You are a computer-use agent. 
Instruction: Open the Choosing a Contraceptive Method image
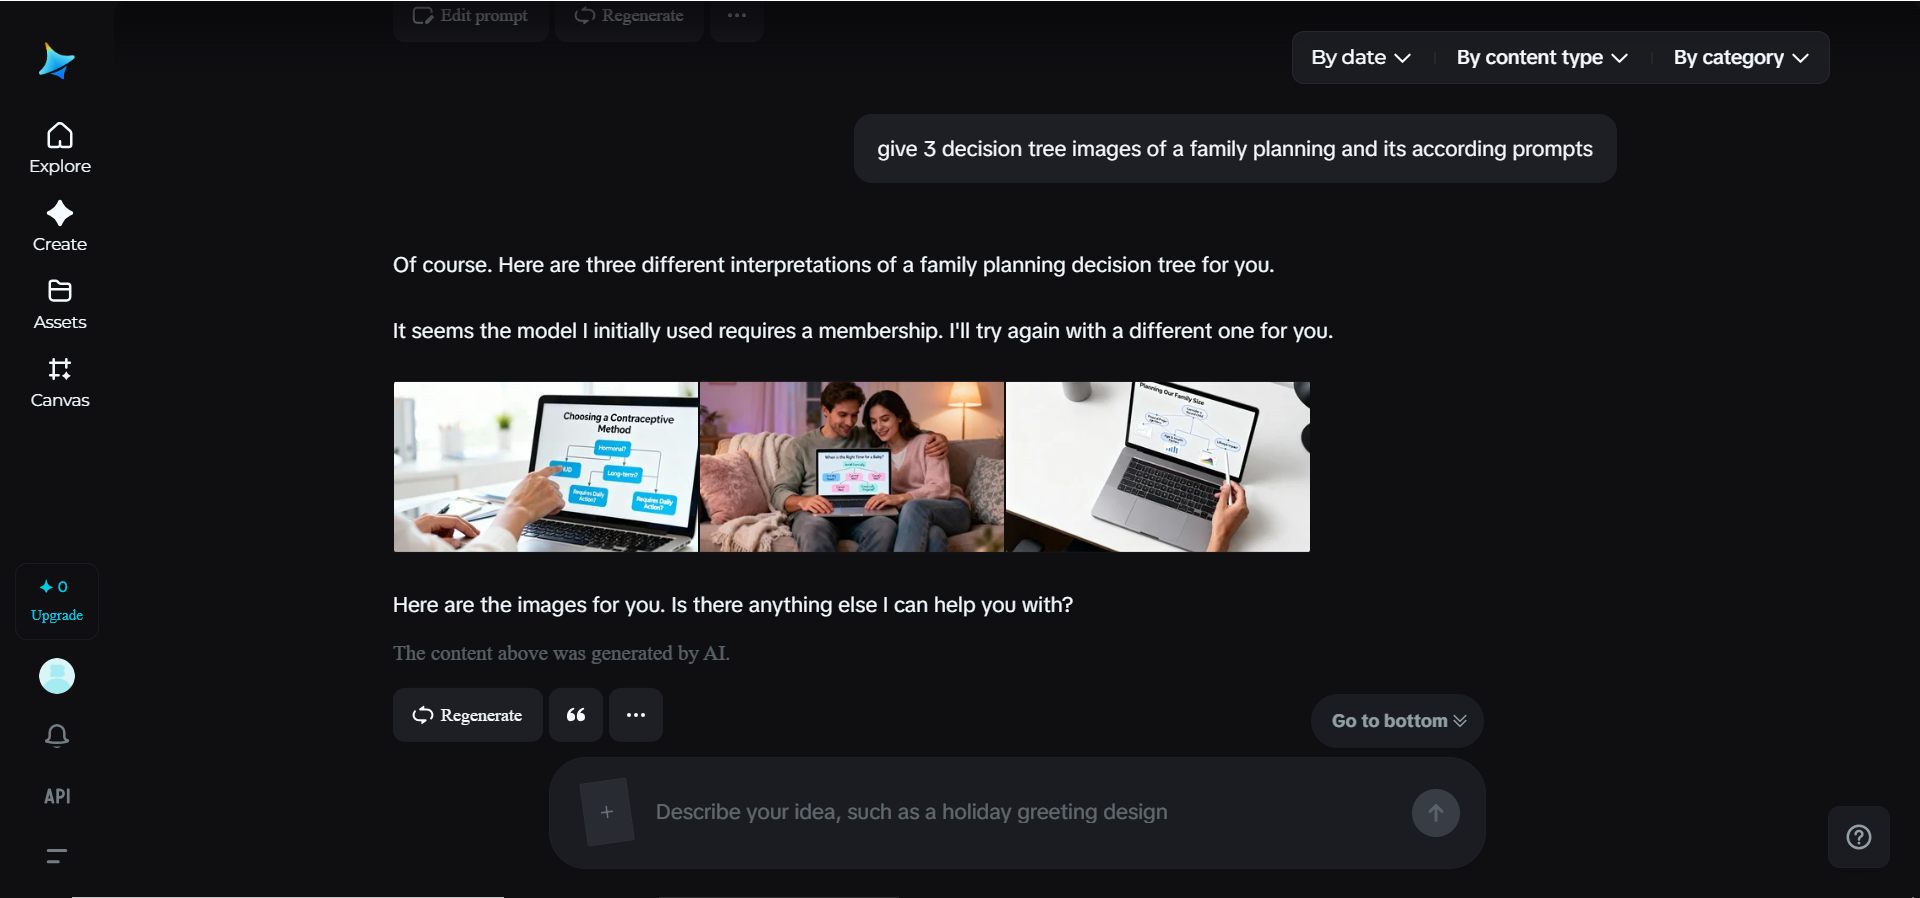click(x=546, y=467)
